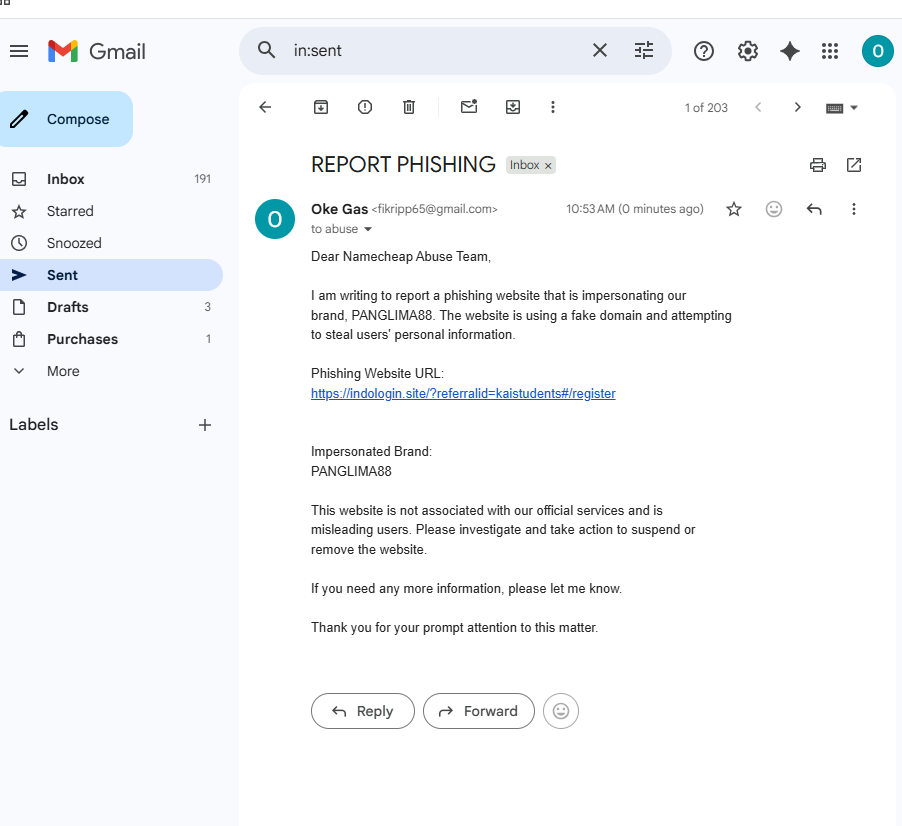Archive this email
The image size is (902, 826).
pos(321,107)
